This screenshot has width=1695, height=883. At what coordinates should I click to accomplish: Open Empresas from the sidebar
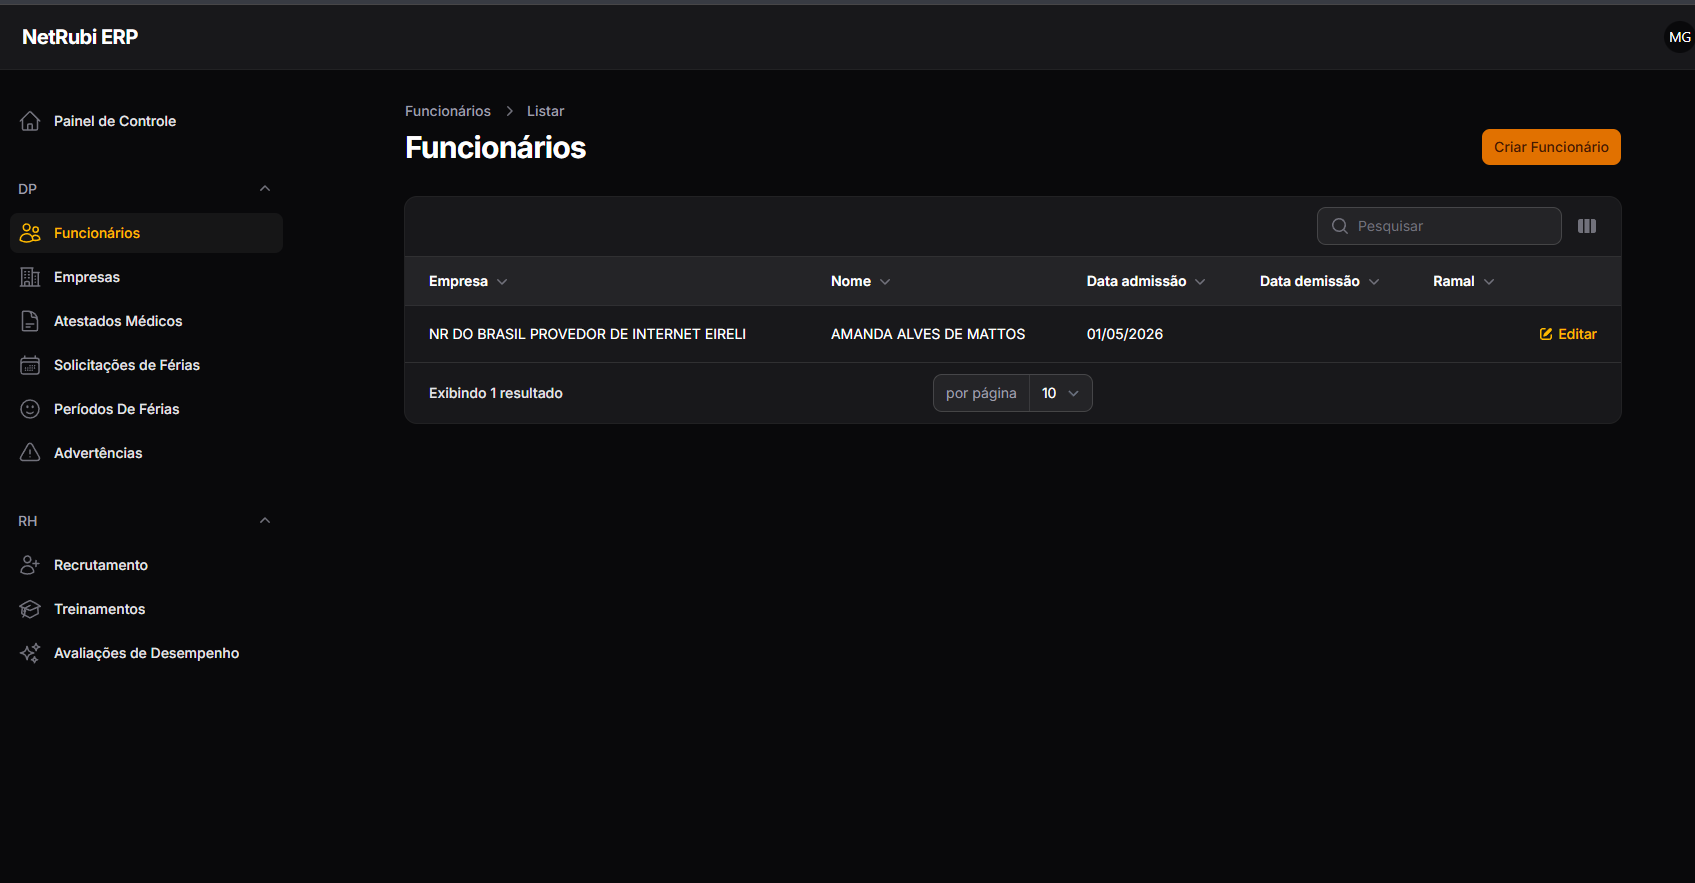pyautogui.click(x=146, y=277)
